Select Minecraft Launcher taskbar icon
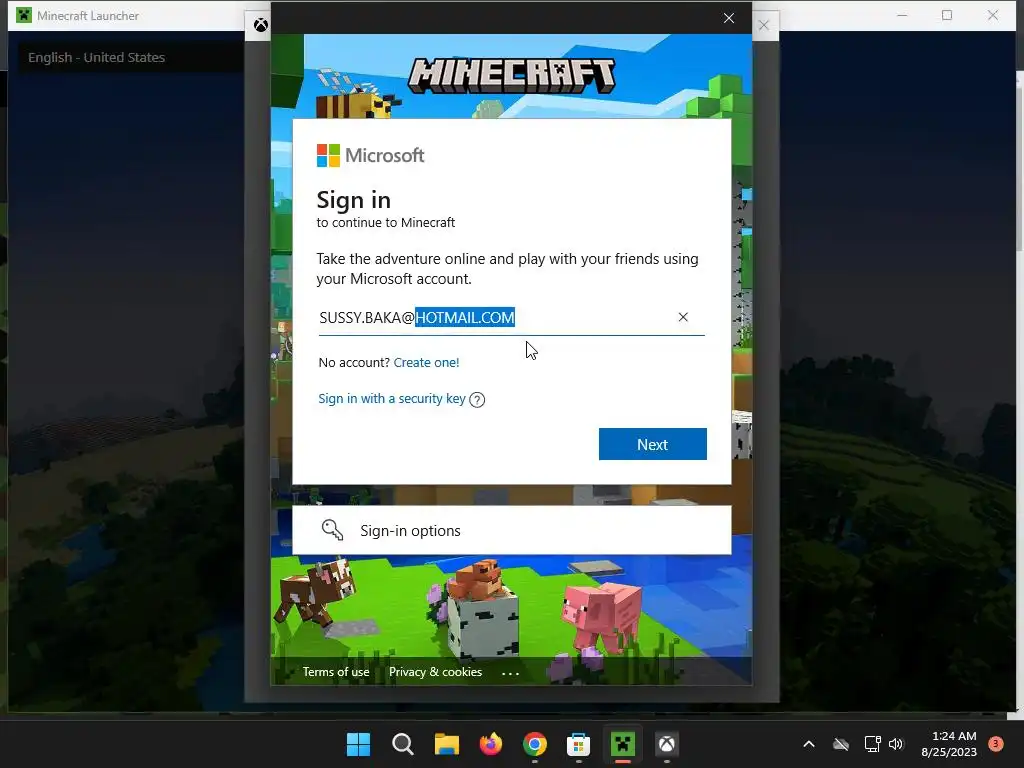Image resolution: width=1024 pixels, height=768 pixels. click(x=623, y=744)
